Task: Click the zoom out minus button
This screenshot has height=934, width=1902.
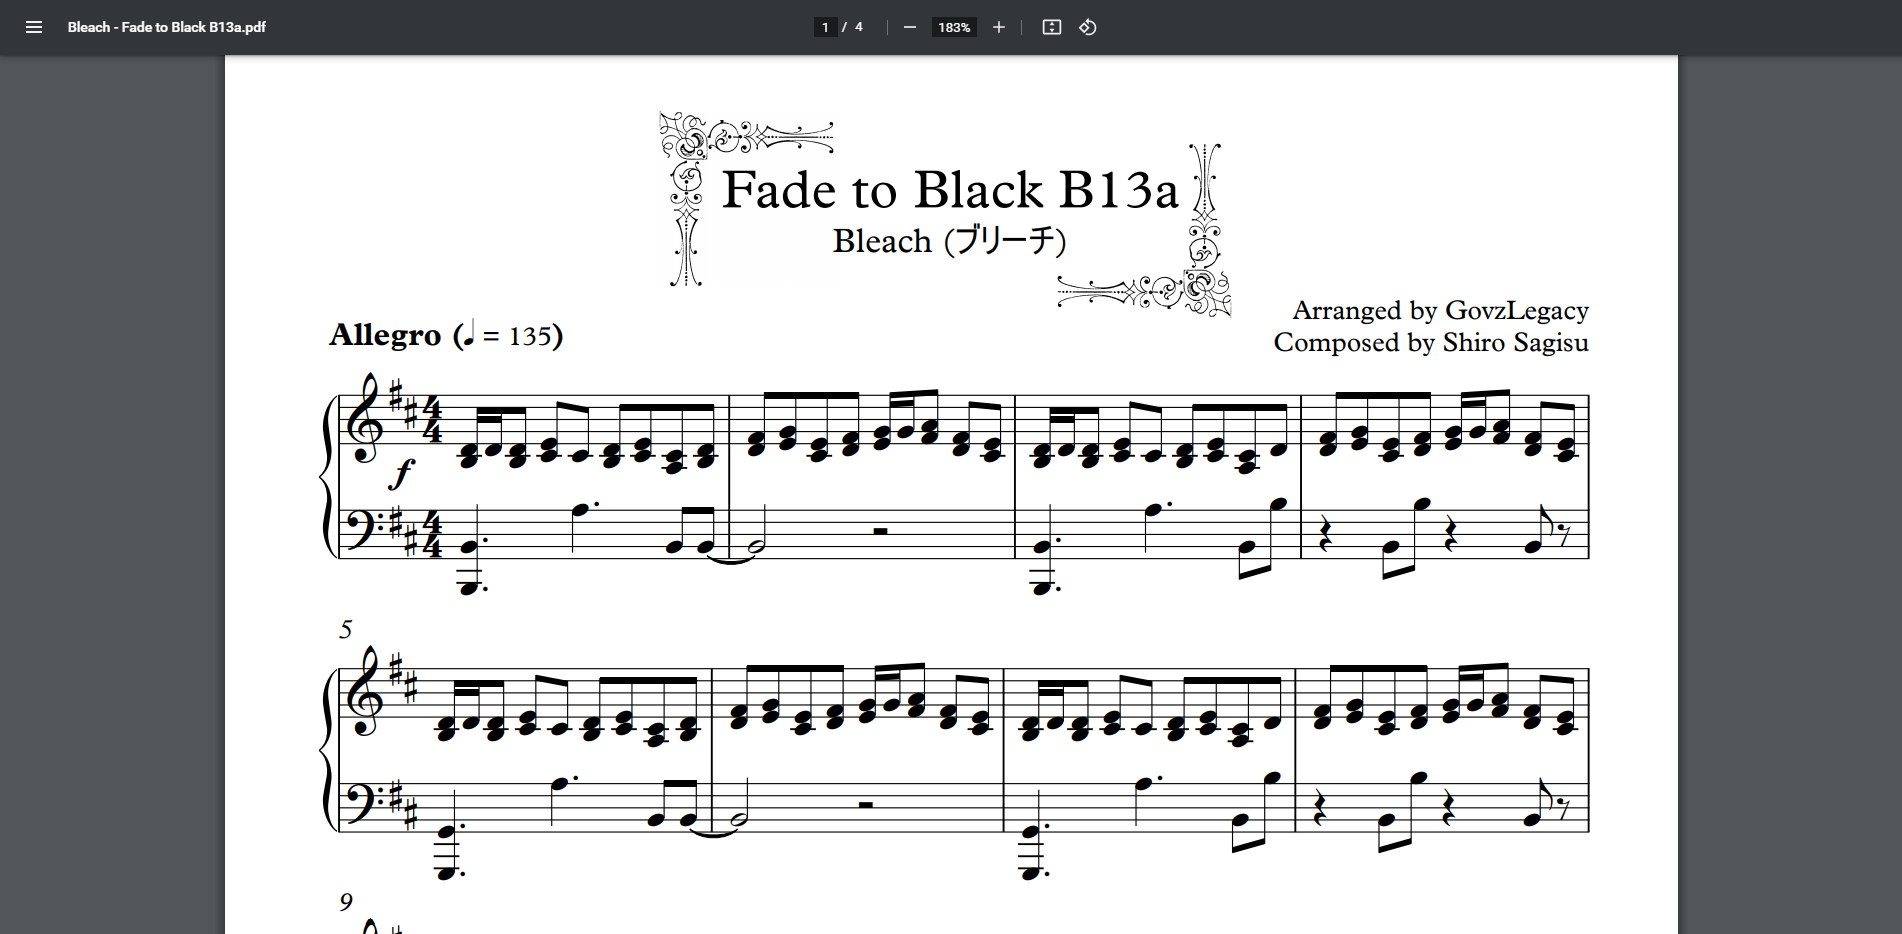Action: pos(909,27)
